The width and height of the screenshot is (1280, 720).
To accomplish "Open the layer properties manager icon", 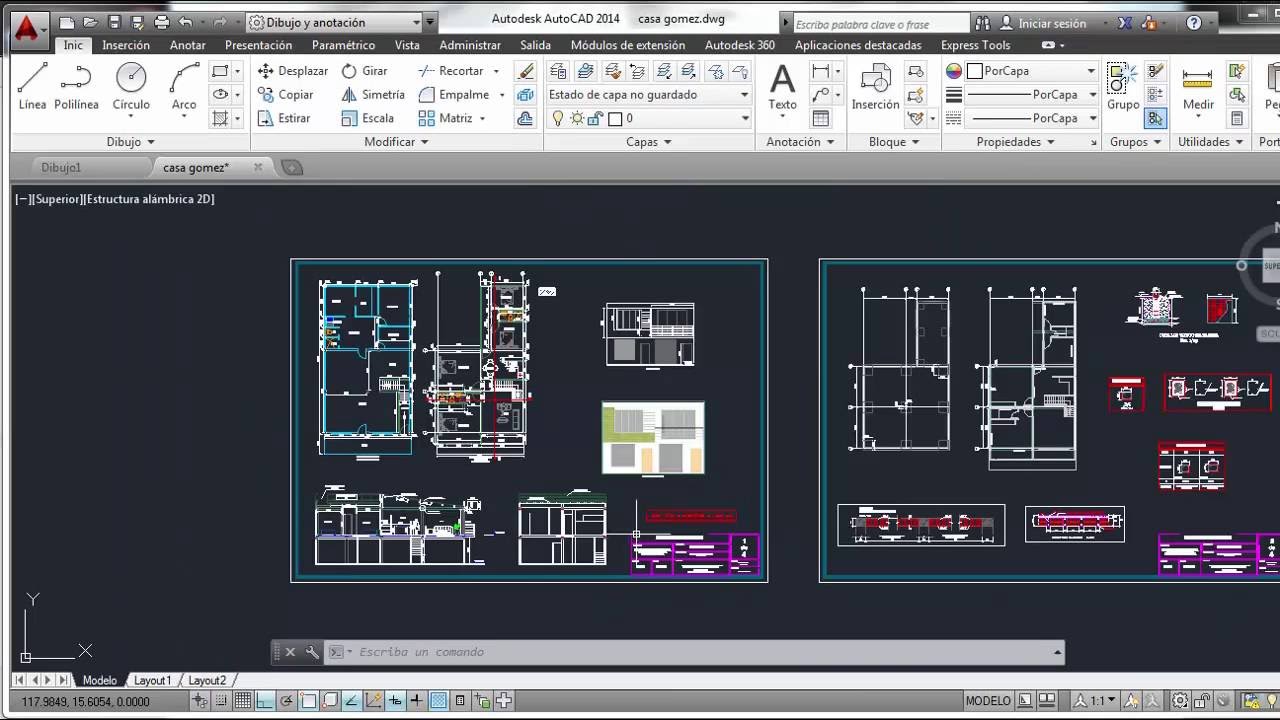I will [558, 71].
